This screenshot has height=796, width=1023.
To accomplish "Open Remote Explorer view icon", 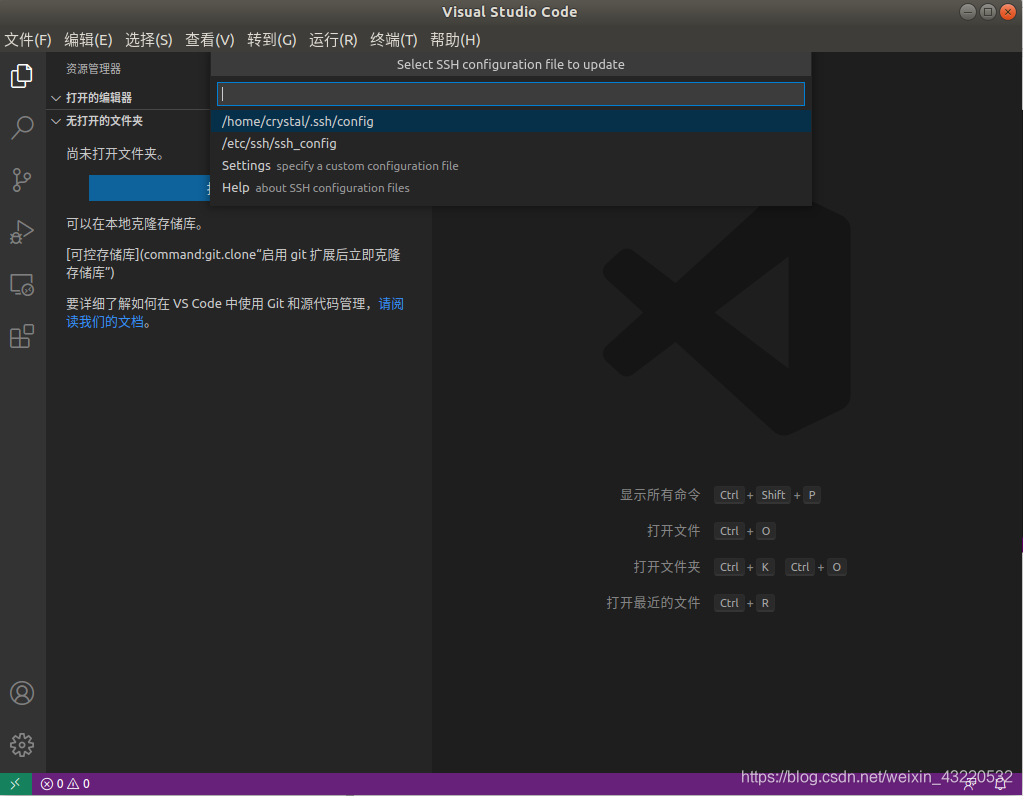I will click(22, 284).
